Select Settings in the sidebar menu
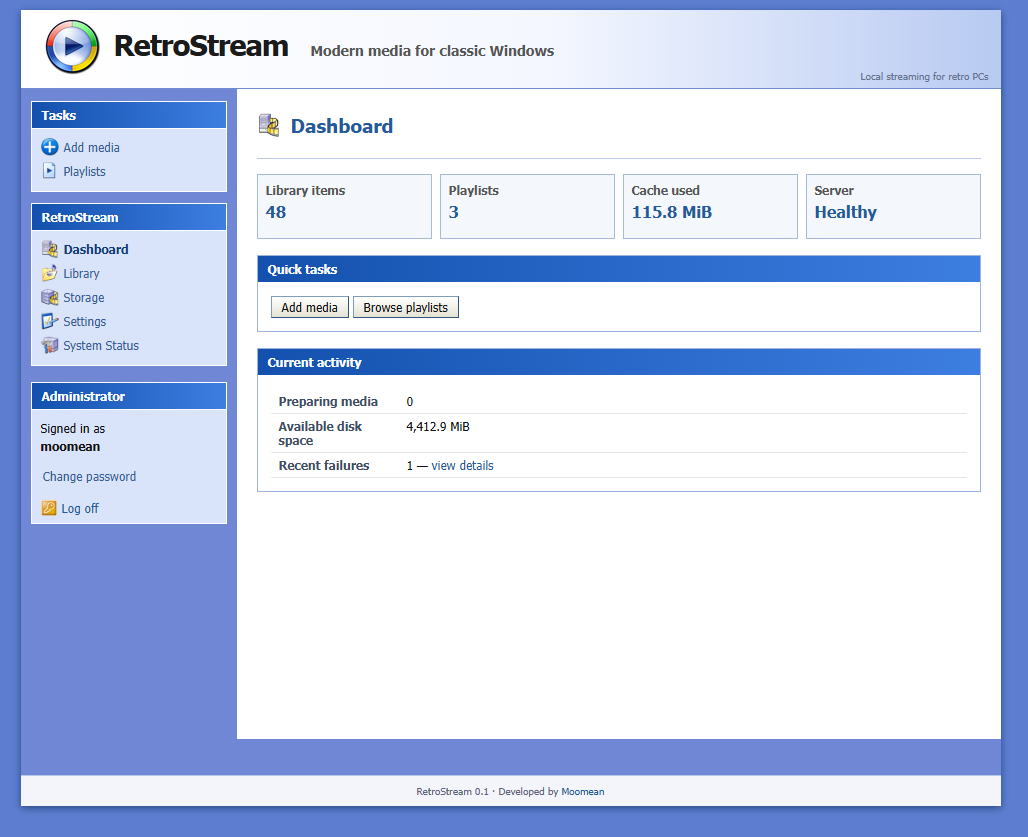Image resolution: width=1028 pixels, height=837 pixels. pyautogui.click(x=85, y=321)
